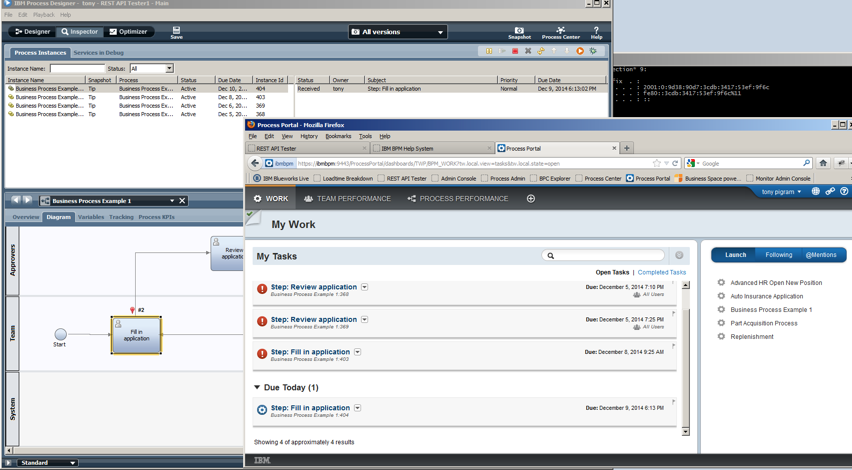
Task: Click the orange run play icon
Action: [580, 51]
